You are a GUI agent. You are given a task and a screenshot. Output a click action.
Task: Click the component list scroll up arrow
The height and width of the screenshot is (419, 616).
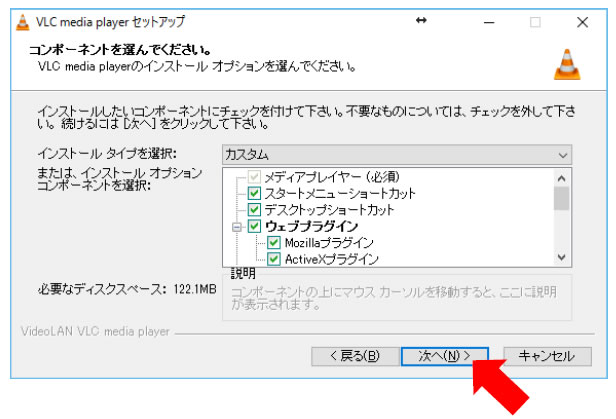[x=561, y=179]
